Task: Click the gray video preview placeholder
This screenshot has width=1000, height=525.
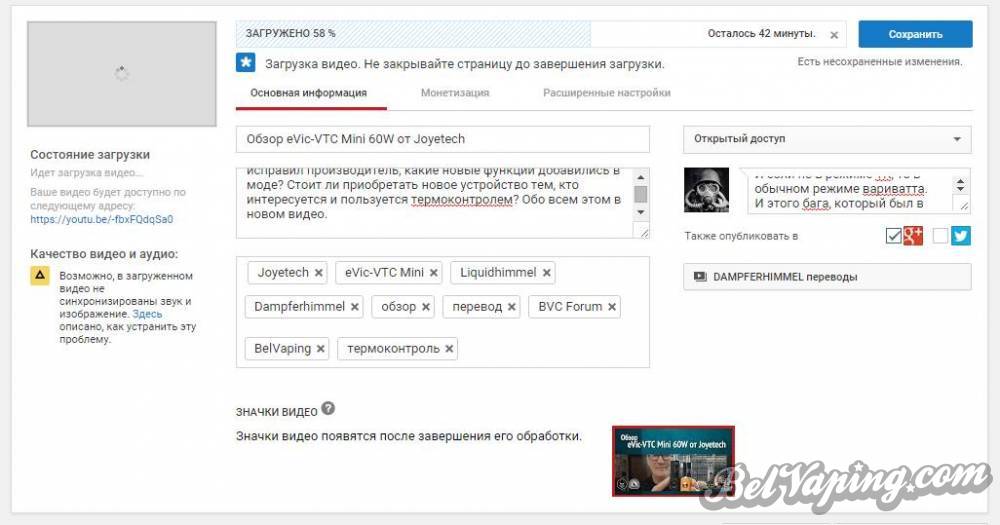Action: (122, 74)
